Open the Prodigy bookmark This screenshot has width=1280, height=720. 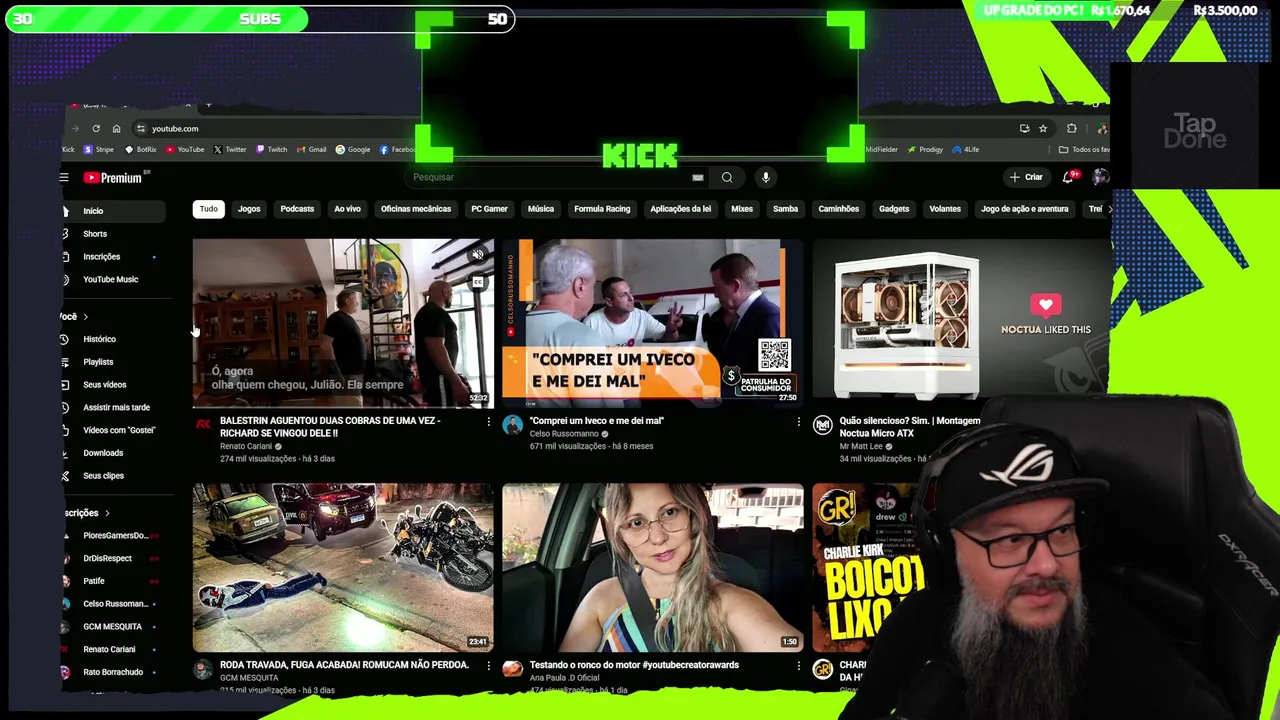925,149
